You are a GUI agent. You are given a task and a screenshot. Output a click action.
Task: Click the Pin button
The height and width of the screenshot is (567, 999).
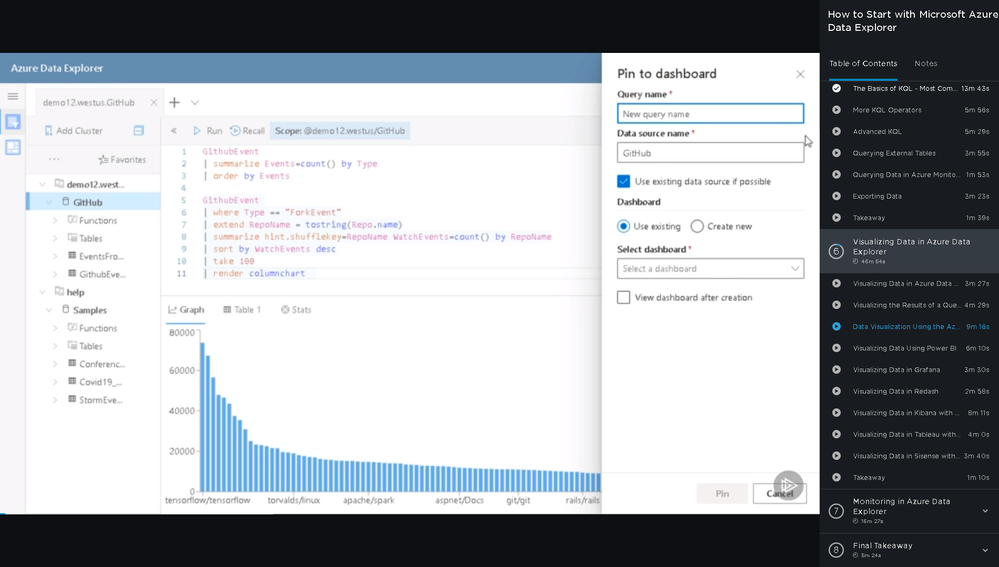point(722,494)
